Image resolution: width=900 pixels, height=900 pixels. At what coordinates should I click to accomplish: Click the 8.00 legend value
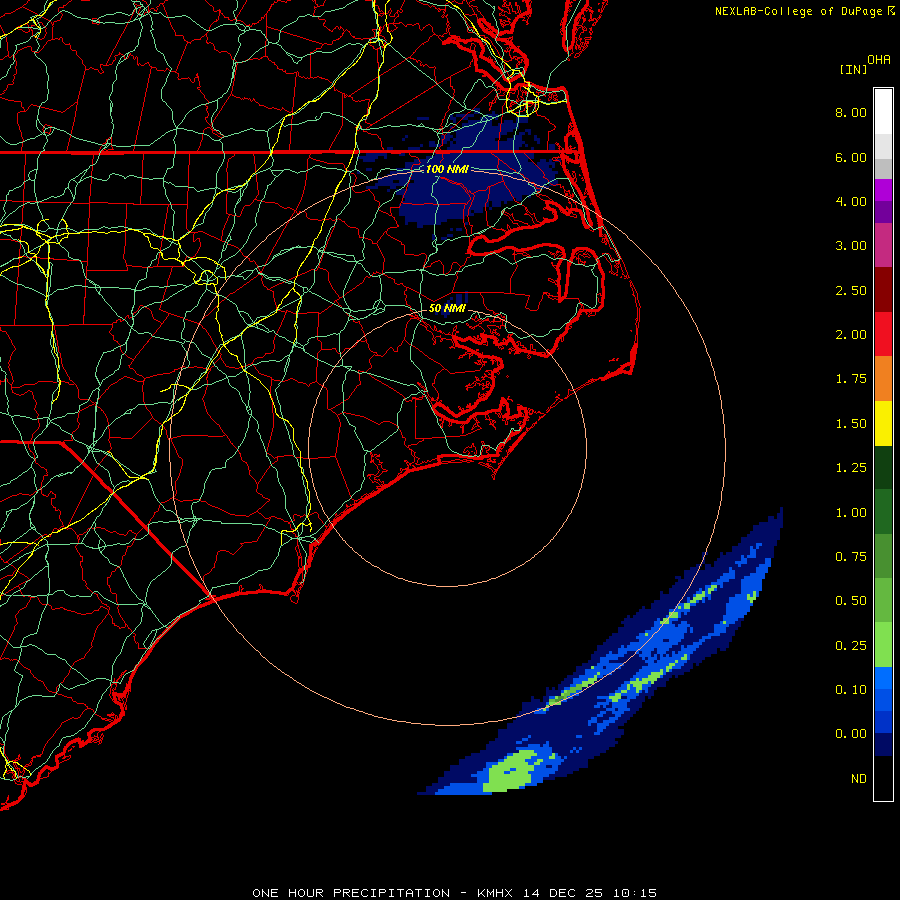pos(851,112)
